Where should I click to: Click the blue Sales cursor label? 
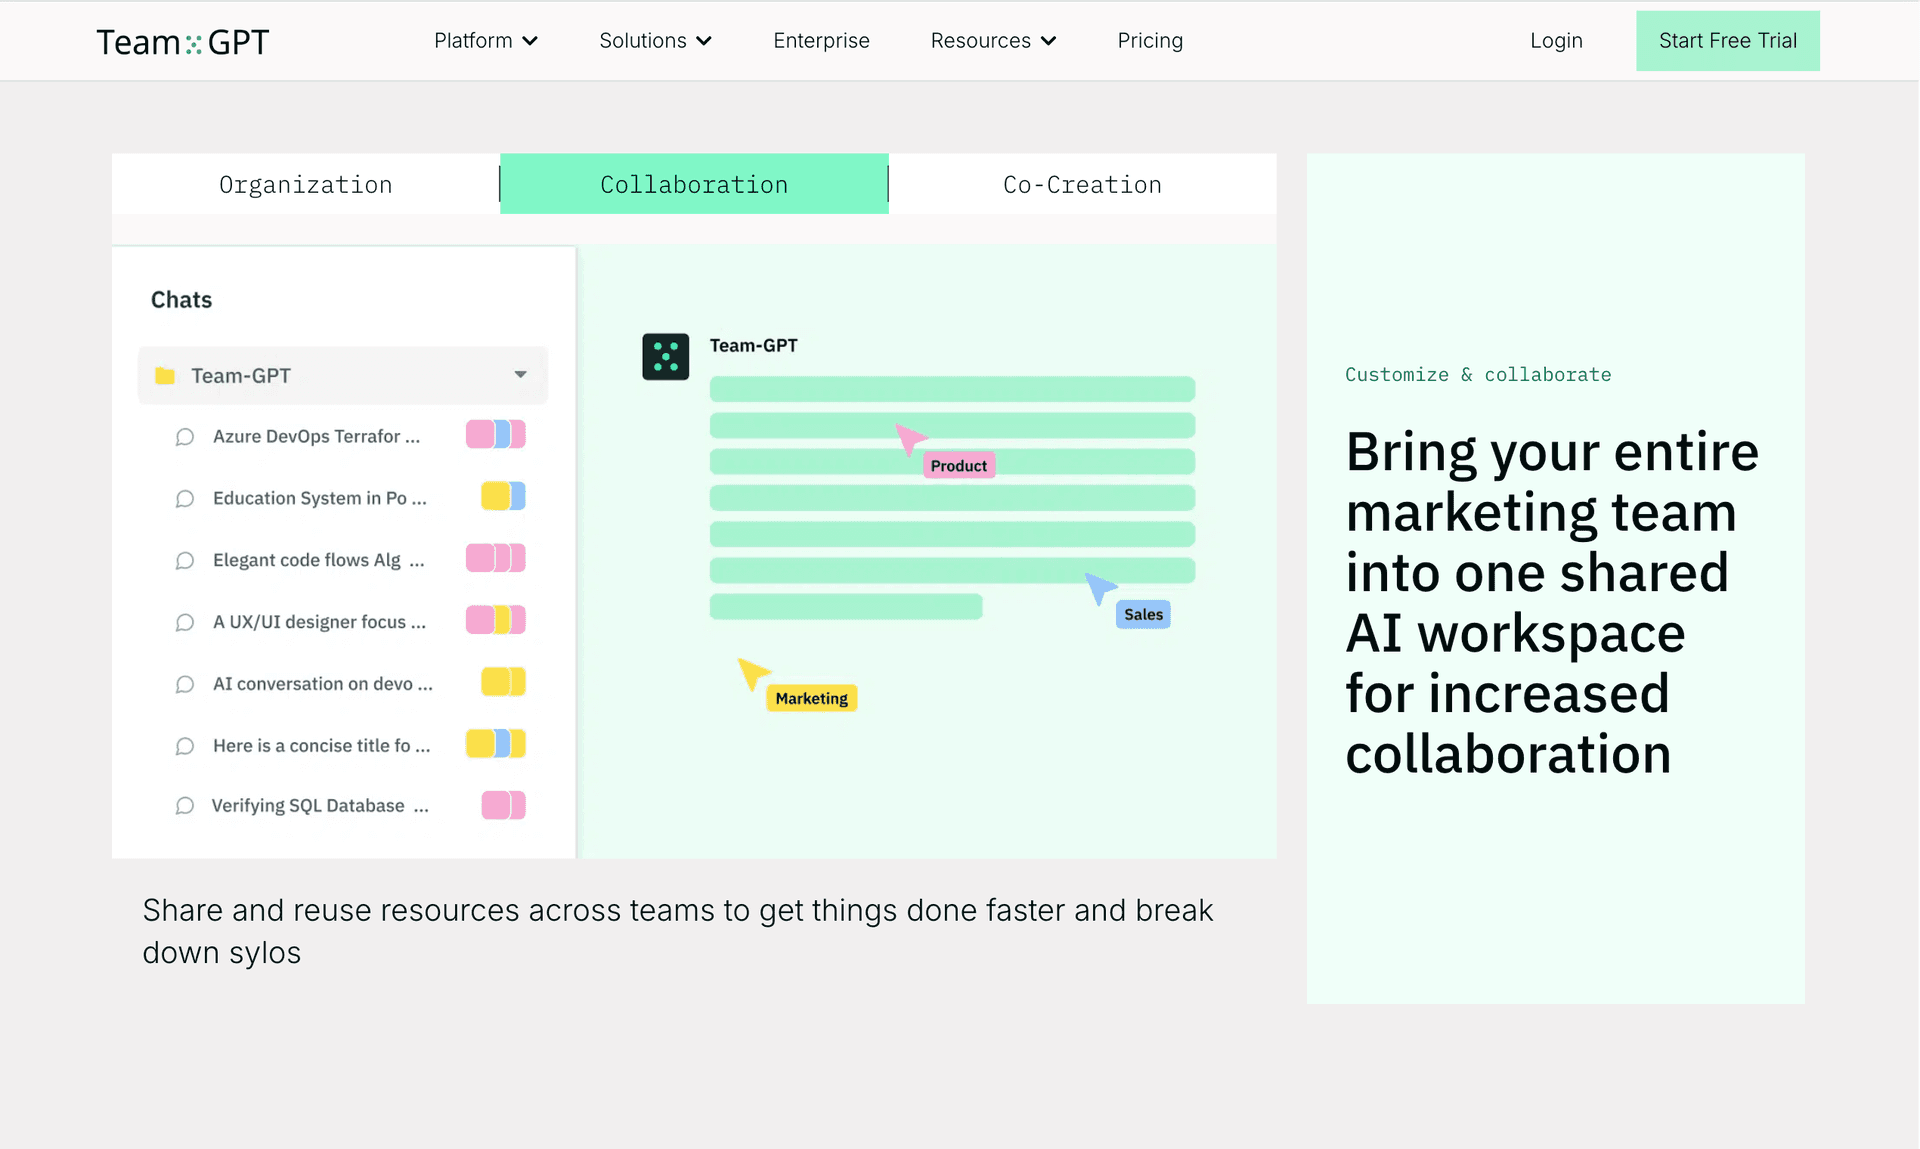click(1143, 614)
